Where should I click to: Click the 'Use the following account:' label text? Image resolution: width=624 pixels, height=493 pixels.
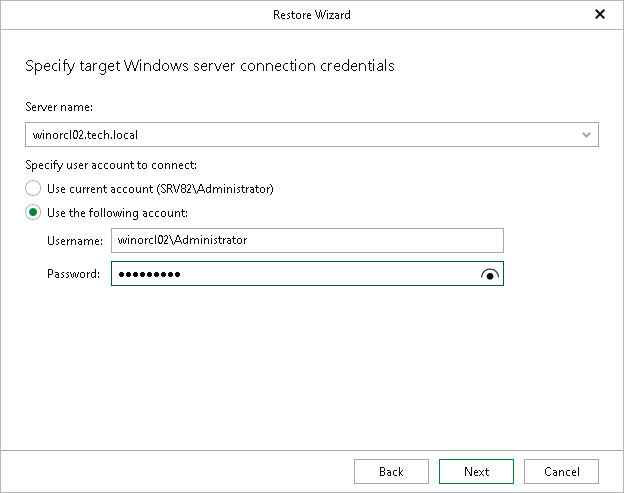pyautogui.click(x=117, y=213)
